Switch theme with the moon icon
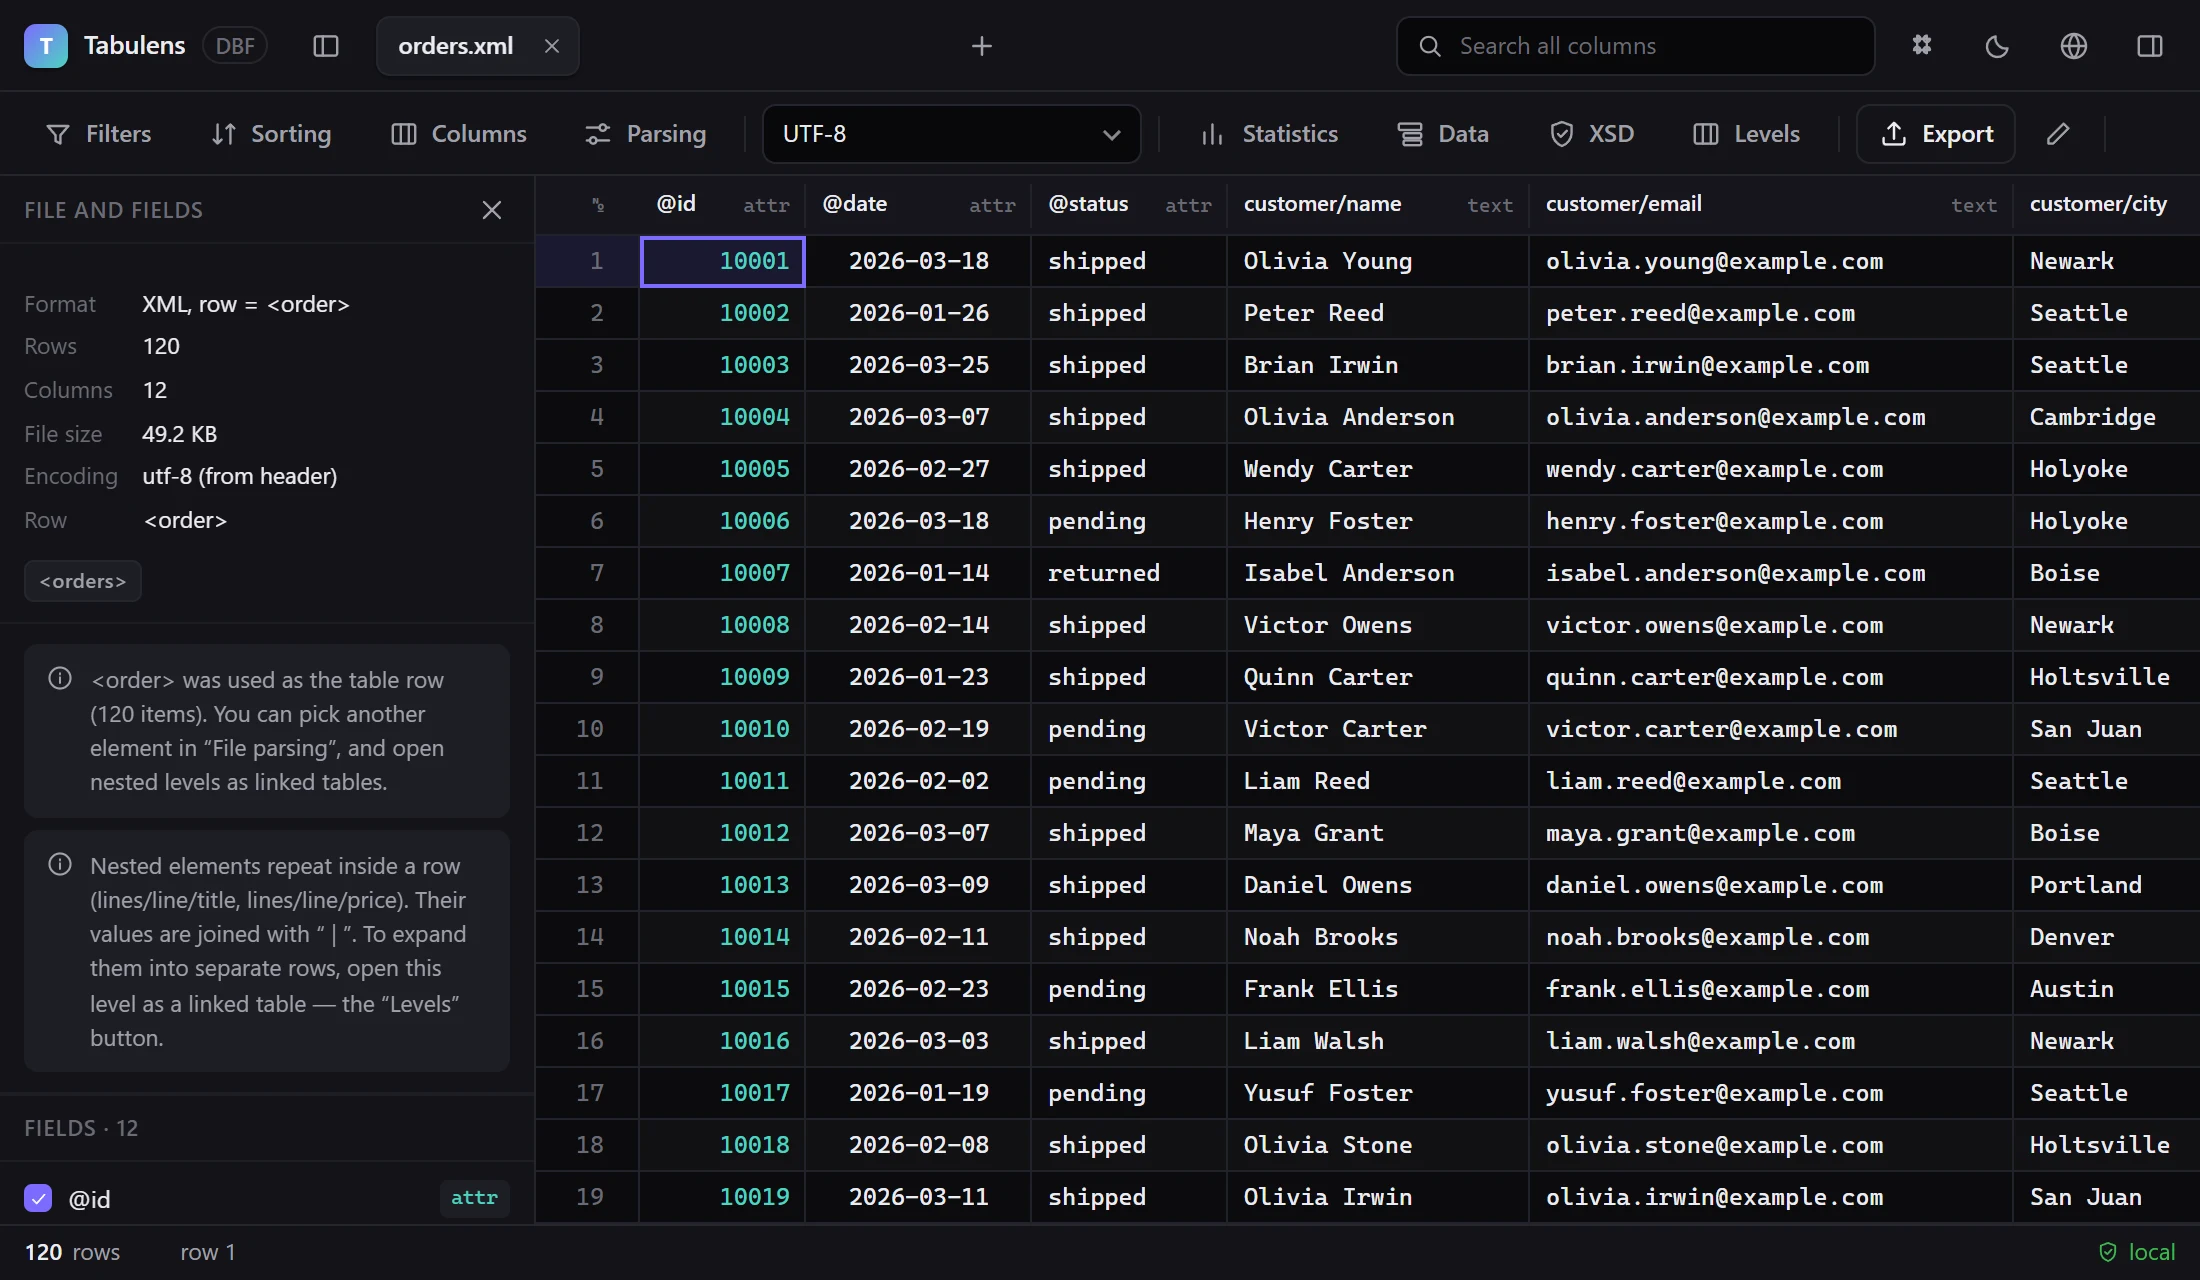Screen dimensions: 2200x1280 pos(1997,46)
